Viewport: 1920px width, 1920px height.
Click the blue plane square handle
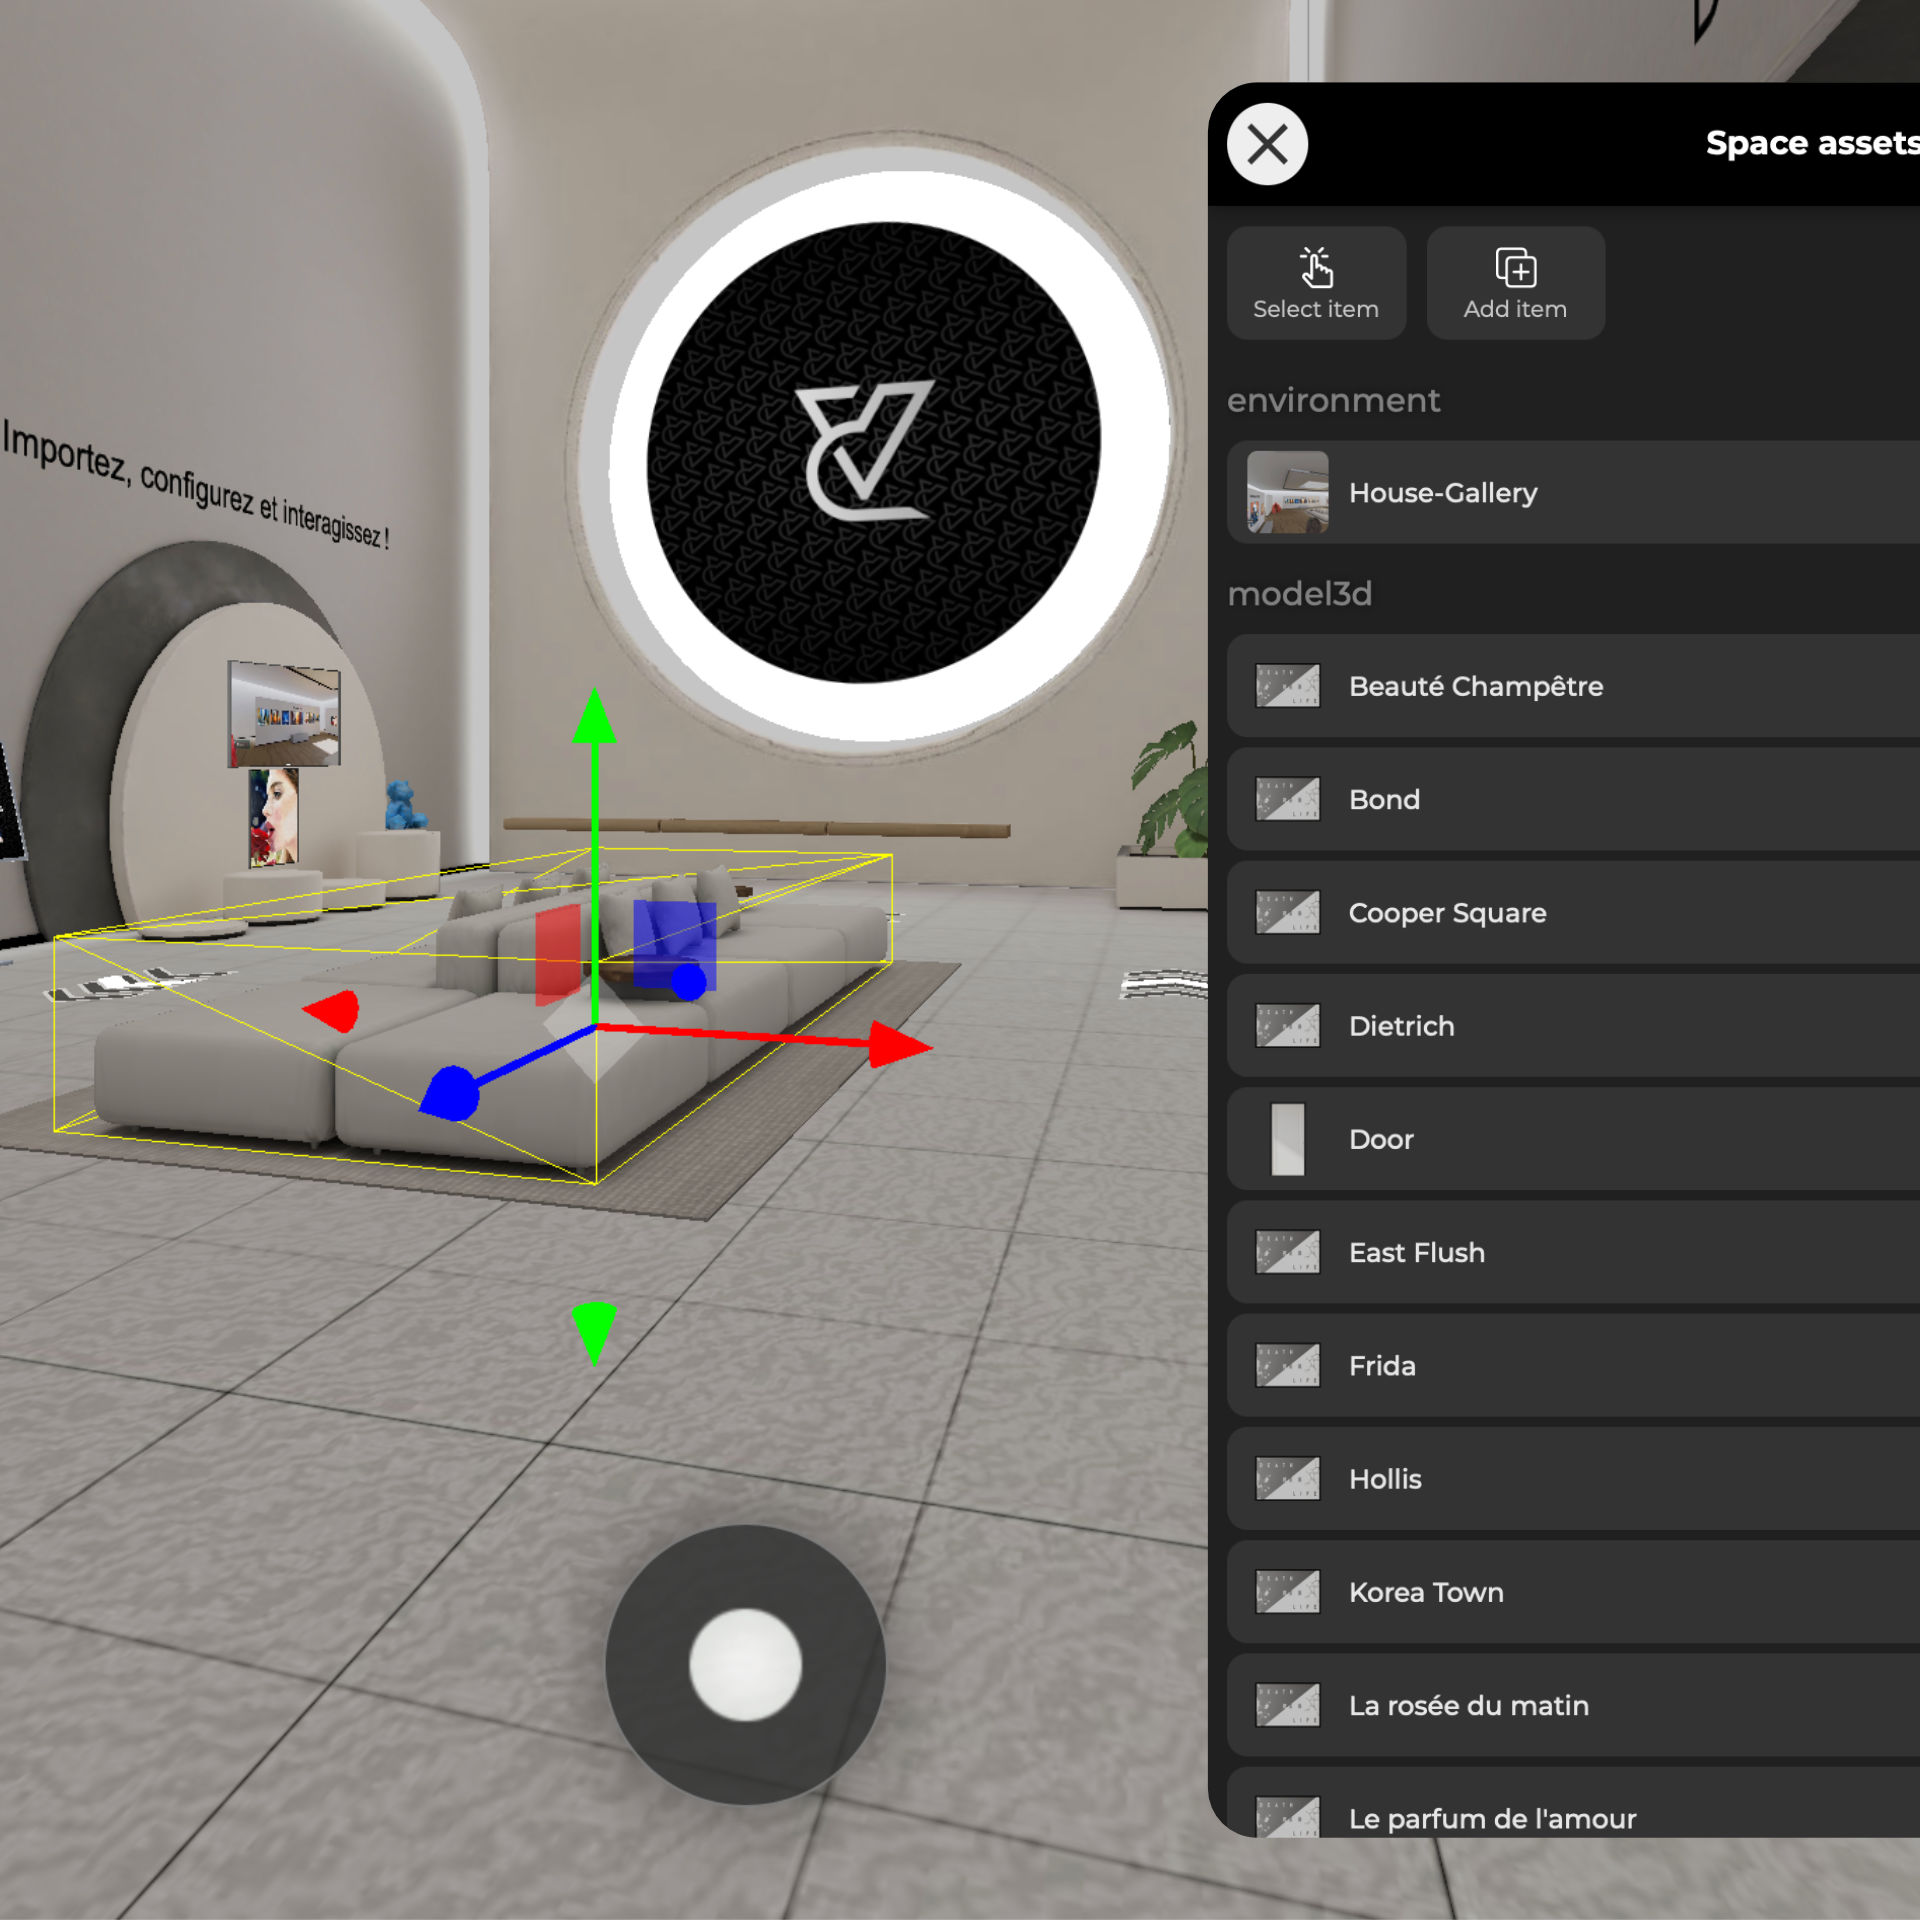coord(673,938)
